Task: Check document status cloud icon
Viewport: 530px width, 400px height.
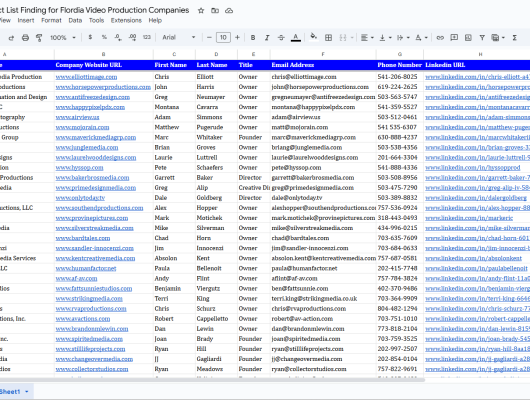Action: 229,10
